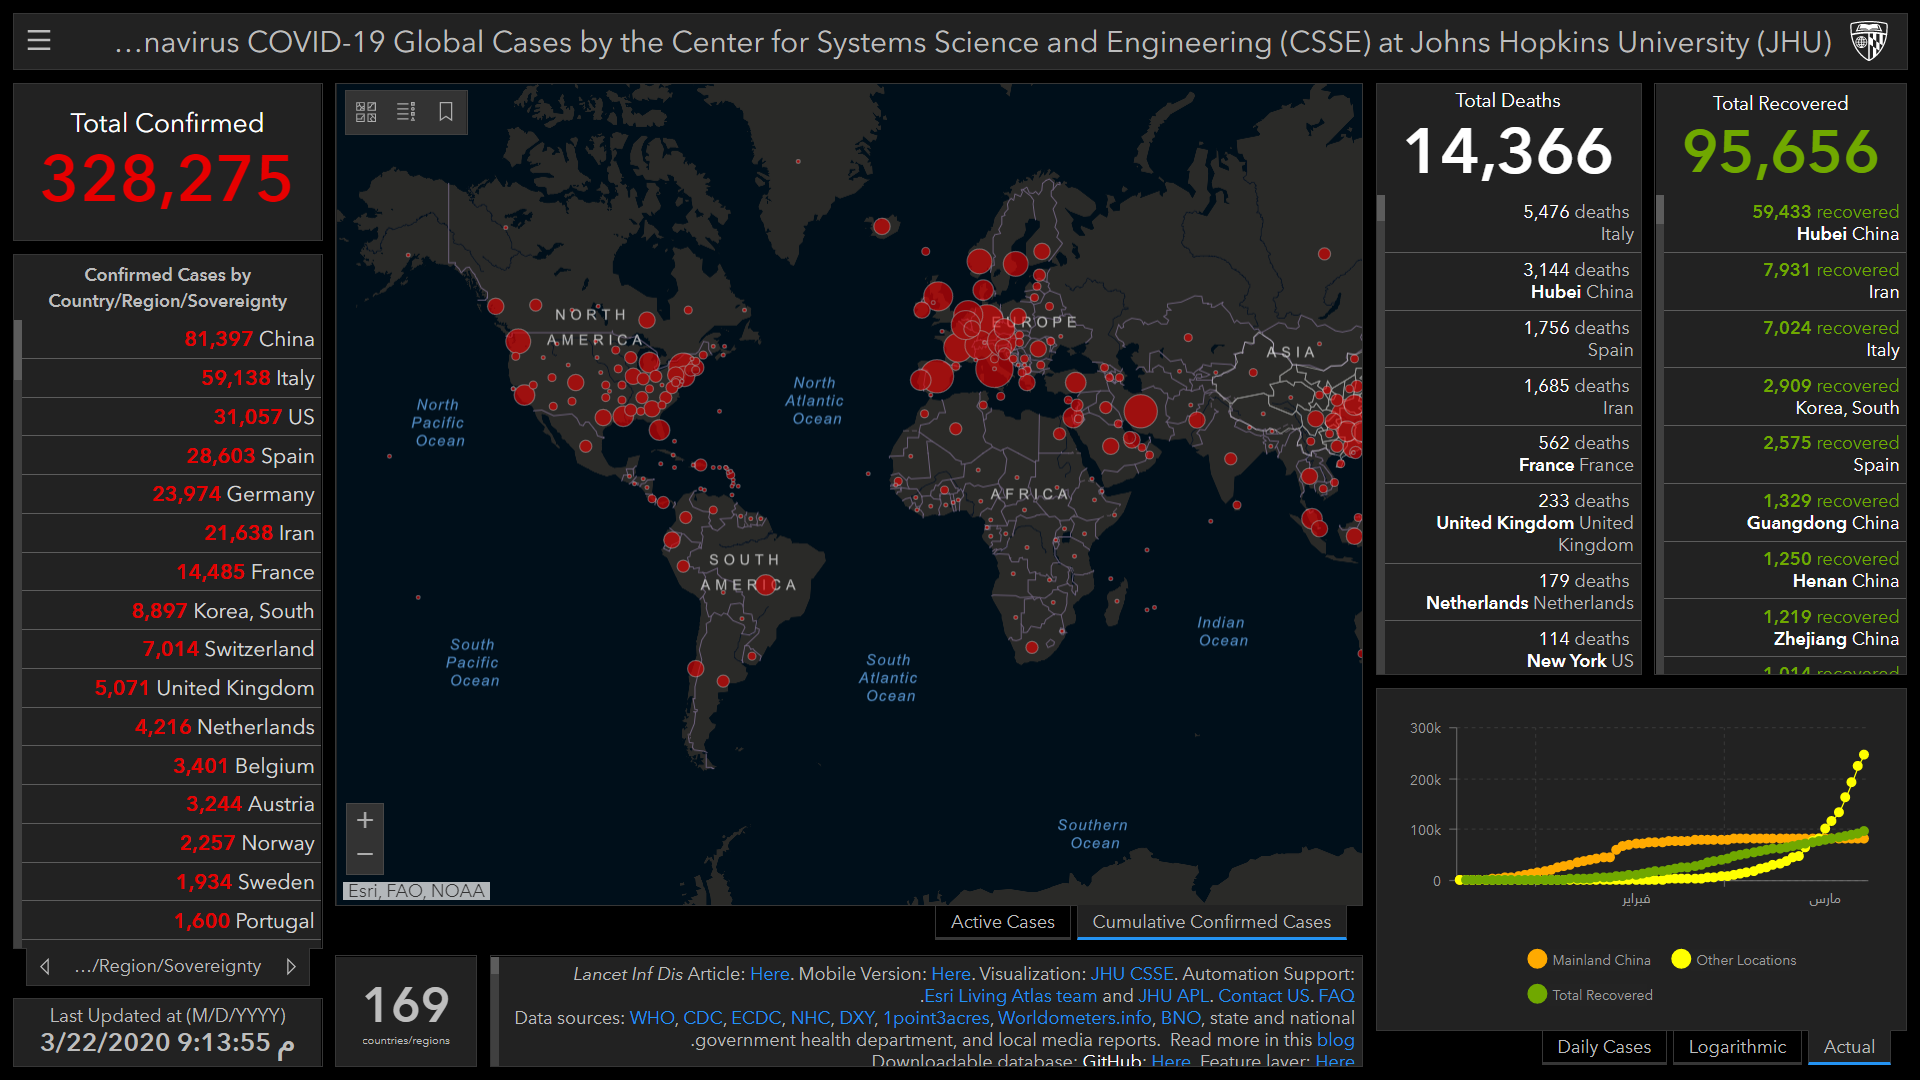Viewport: 1920px width, 1080px height.
Task: Switch chart to Logarithmic tab
Action: click(1737, 1047)
